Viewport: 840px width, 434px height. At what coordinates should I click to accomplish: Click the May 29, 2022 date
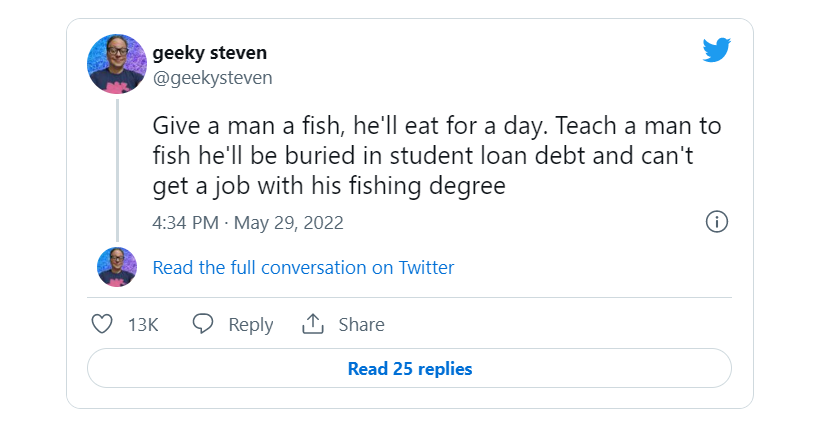pyautogui.click(x=291, y=223)
